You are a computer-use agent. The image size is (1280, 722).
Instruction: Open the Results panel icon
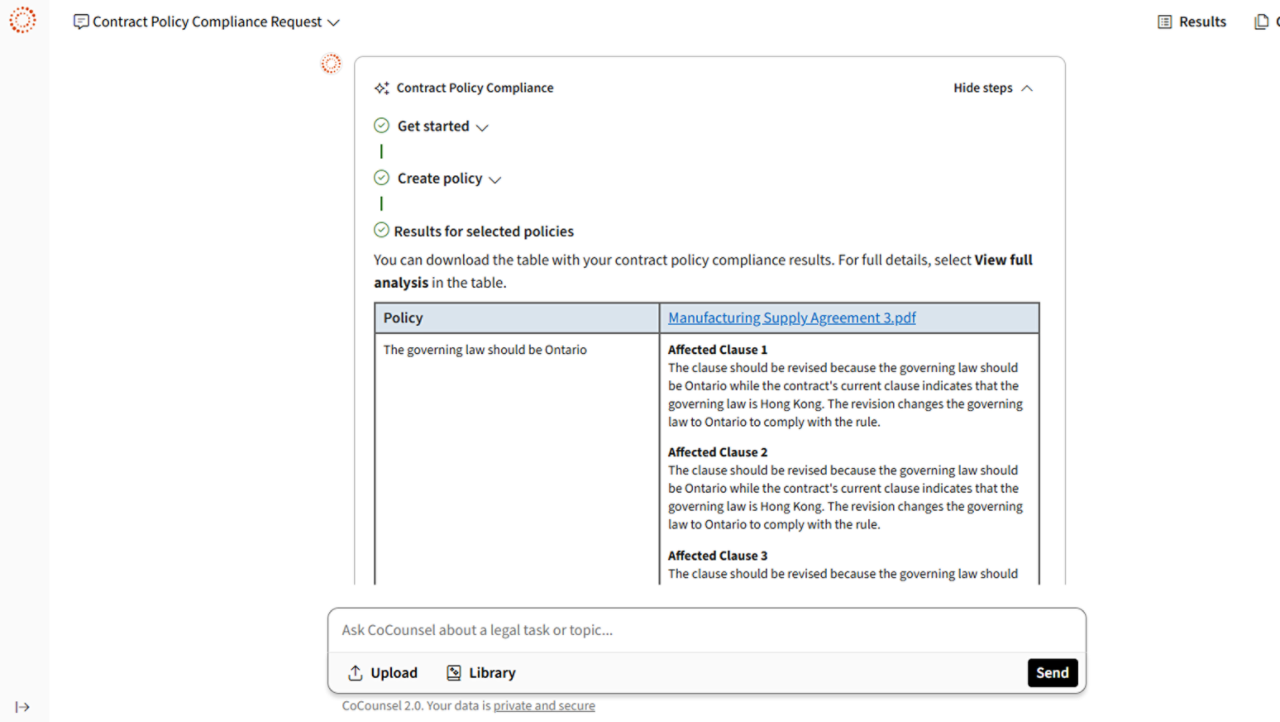1165,22
